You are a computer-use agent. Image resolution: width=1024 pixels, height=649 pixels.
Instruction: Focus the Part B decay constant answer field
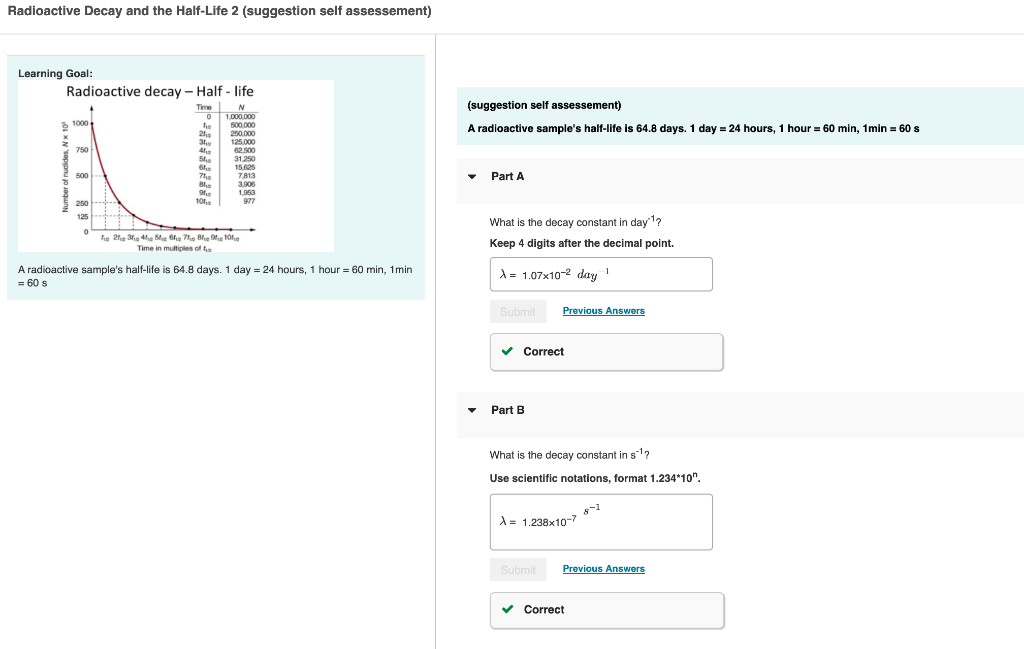[601, 522]
